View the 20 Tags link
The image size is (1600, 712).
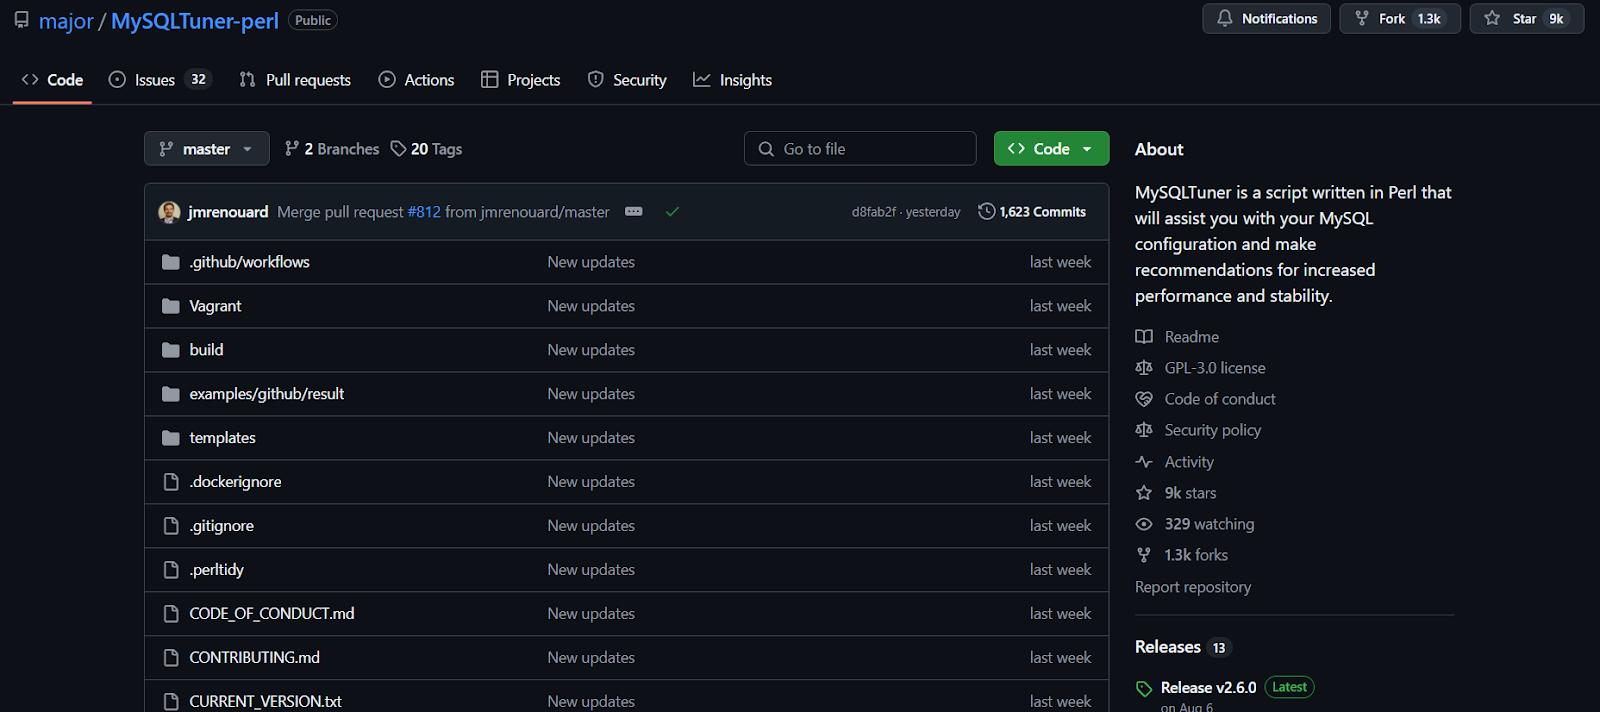point(426,149)
